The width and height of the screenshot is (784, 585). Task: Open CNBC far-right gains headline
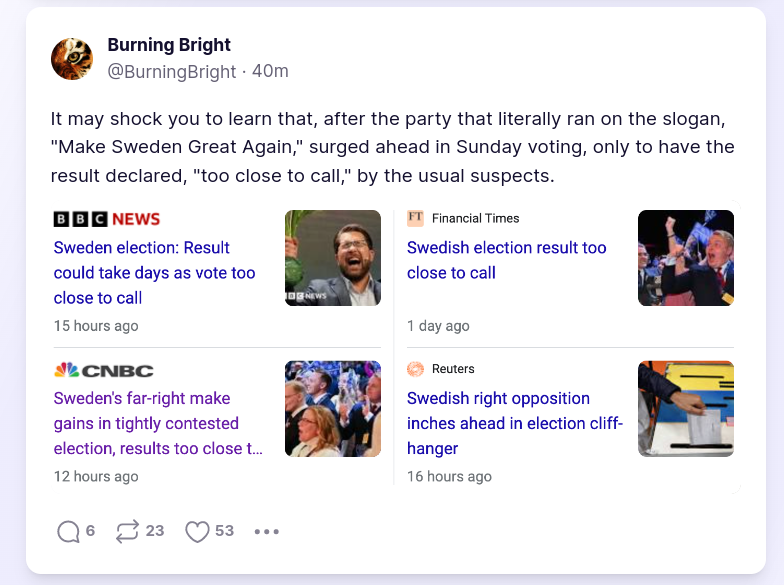tap(158, 424)
